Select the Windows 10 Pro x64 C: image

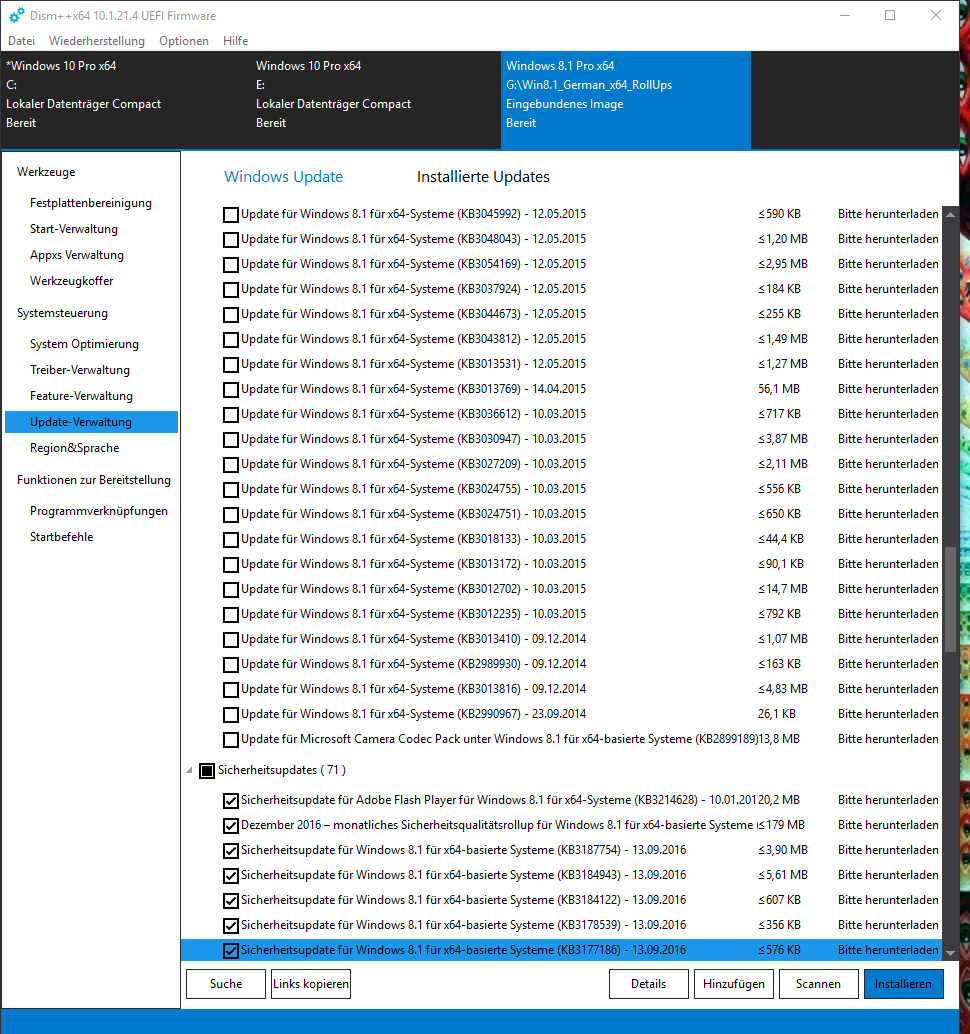click(x=125, y=100)
